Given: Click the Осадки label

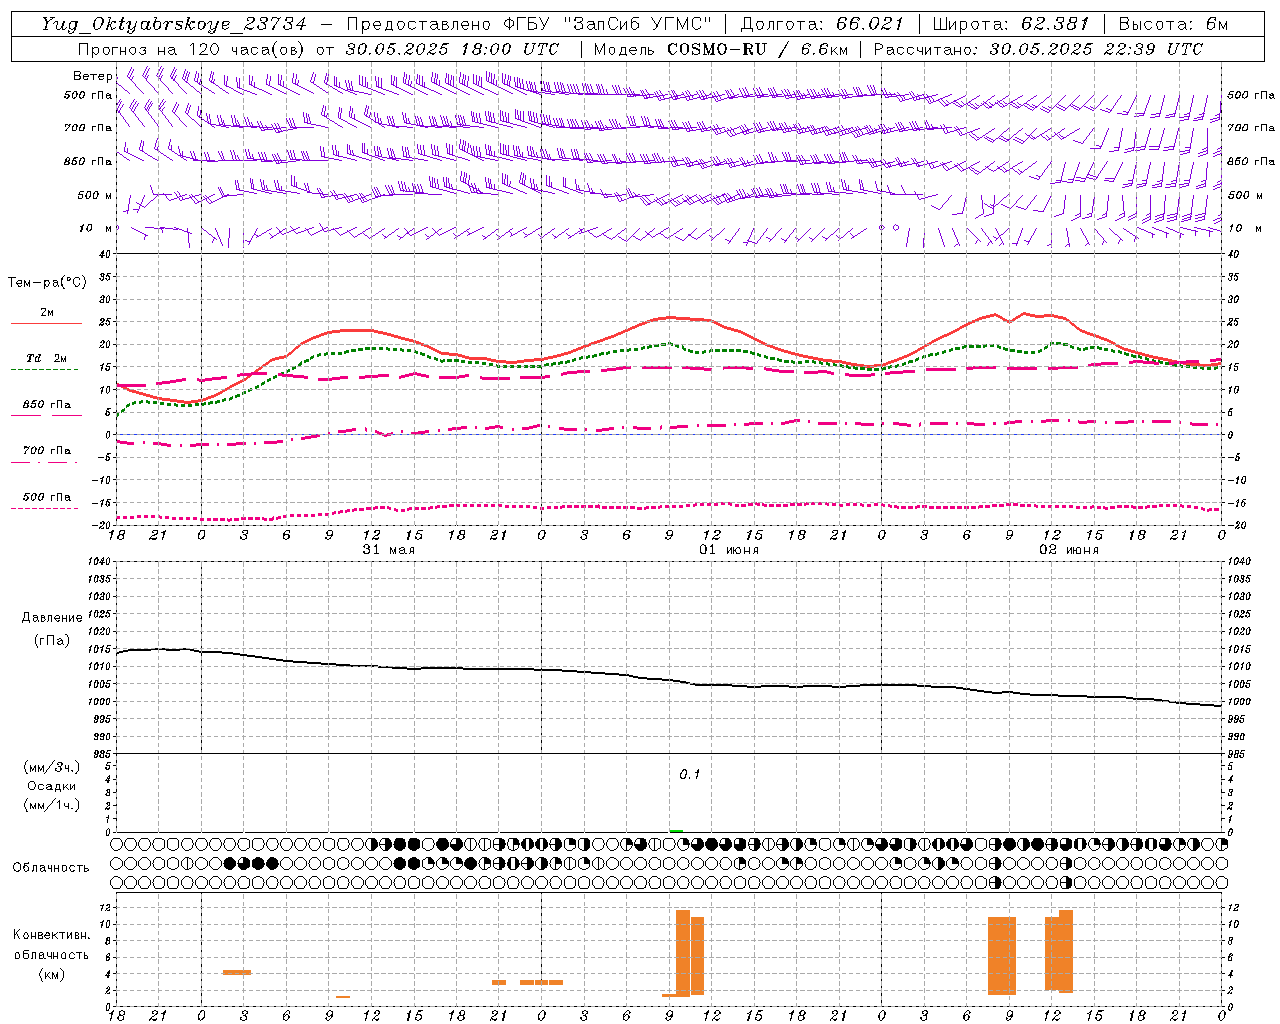Looking at the screenshot, I should [x=52, y=786].
